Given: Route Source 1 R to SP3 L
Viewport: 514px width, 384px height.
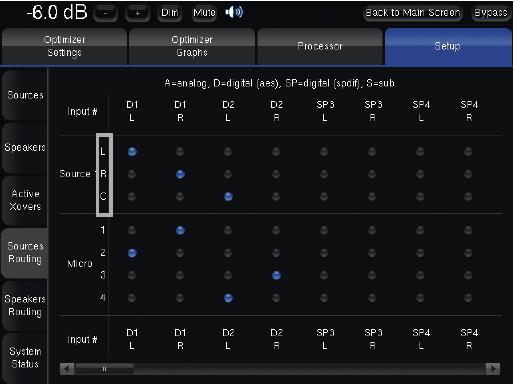Looking at the screenshot, I should pos(324,174).
